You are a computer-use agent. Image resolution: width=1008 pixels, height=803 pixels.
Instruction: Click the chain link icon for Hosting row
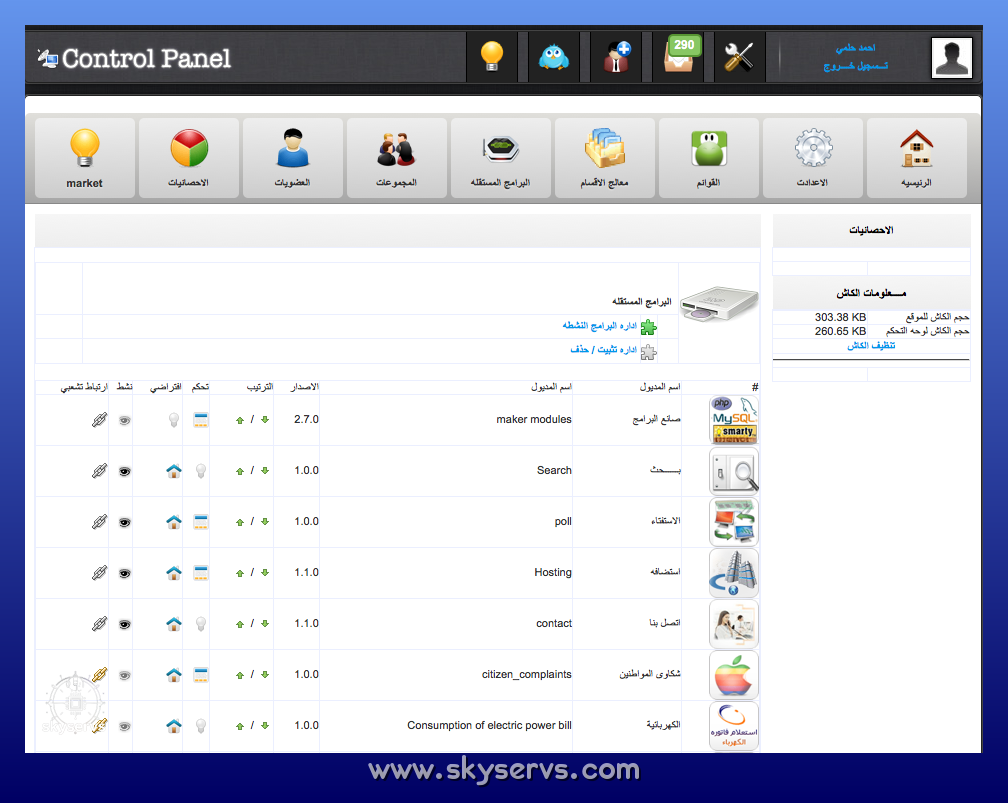[99, 573]
